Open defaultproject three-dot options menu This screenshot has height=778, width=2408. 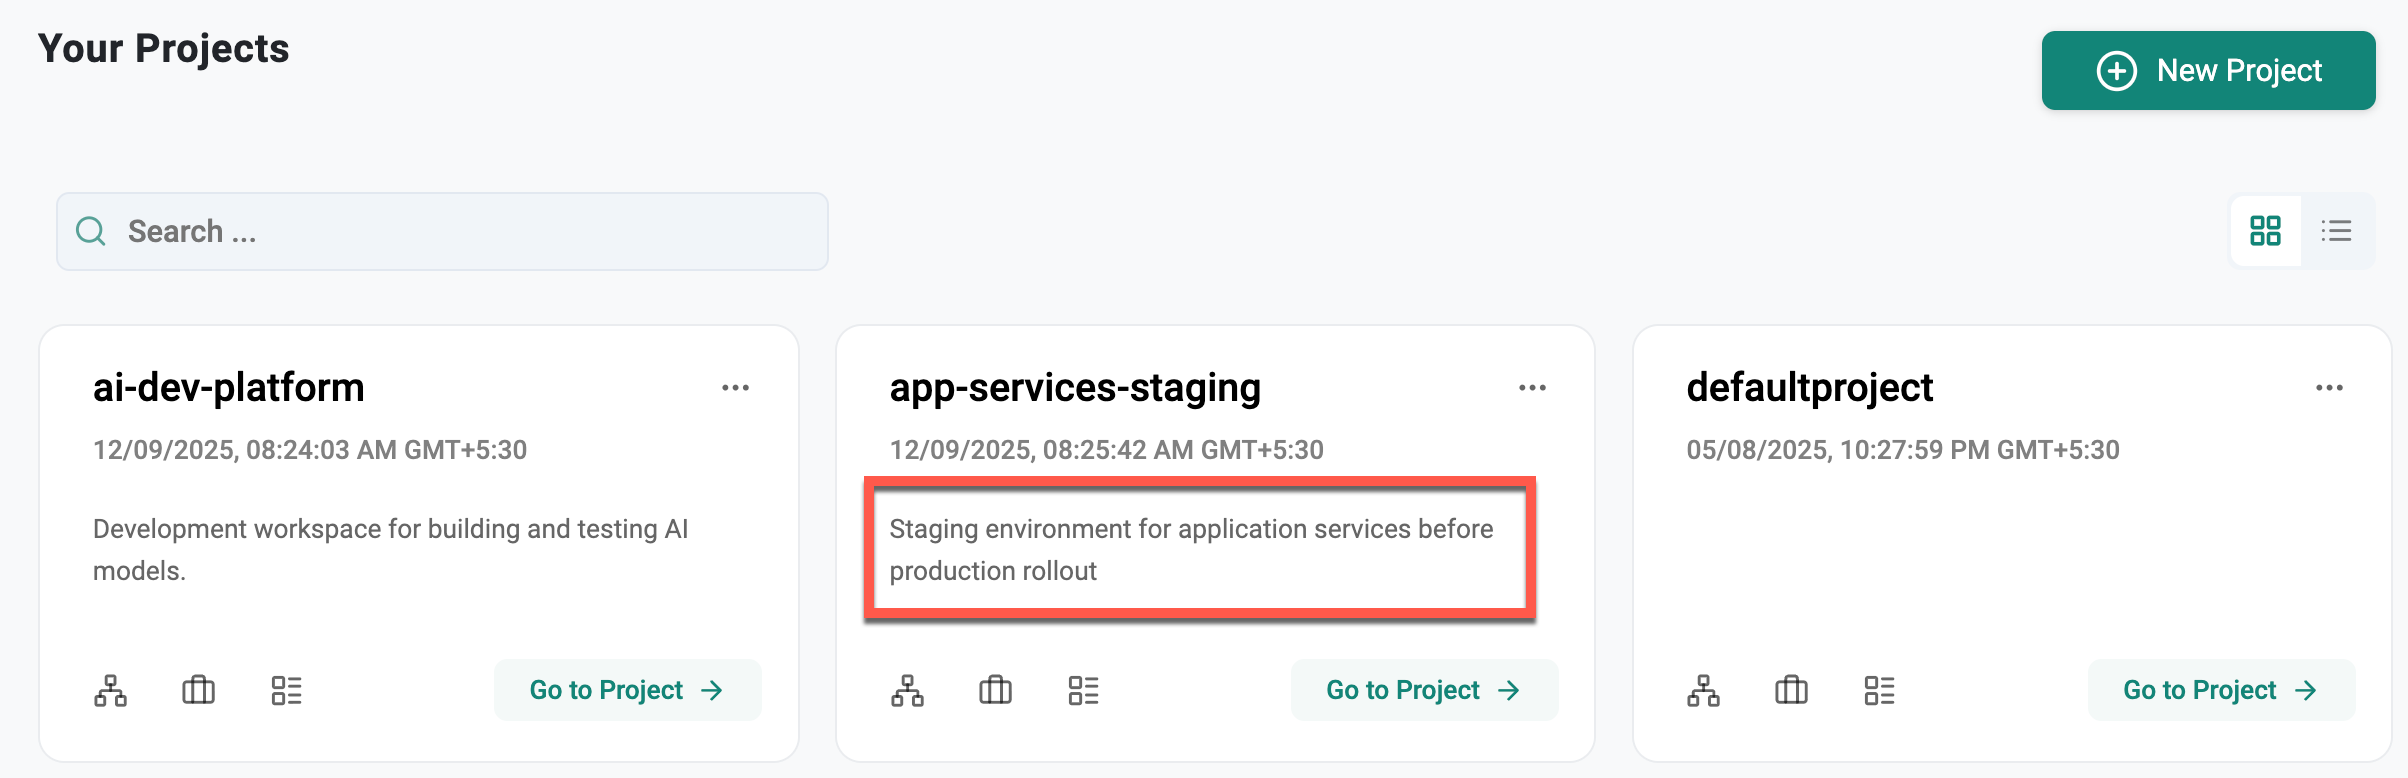[2329, 388]
